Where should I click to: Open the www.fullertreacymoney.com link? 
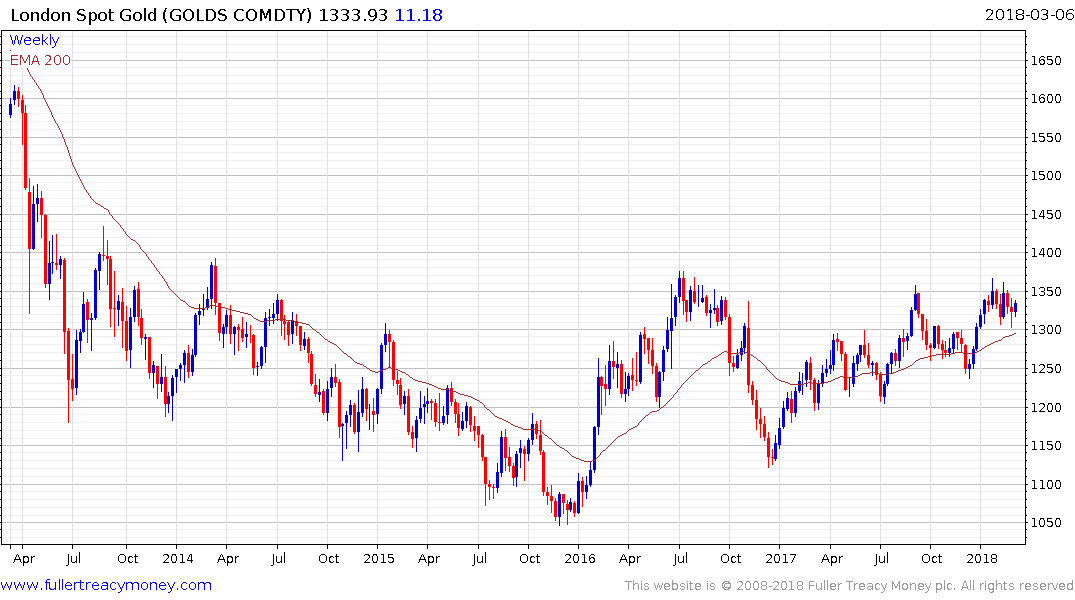(x=106, y=585)
